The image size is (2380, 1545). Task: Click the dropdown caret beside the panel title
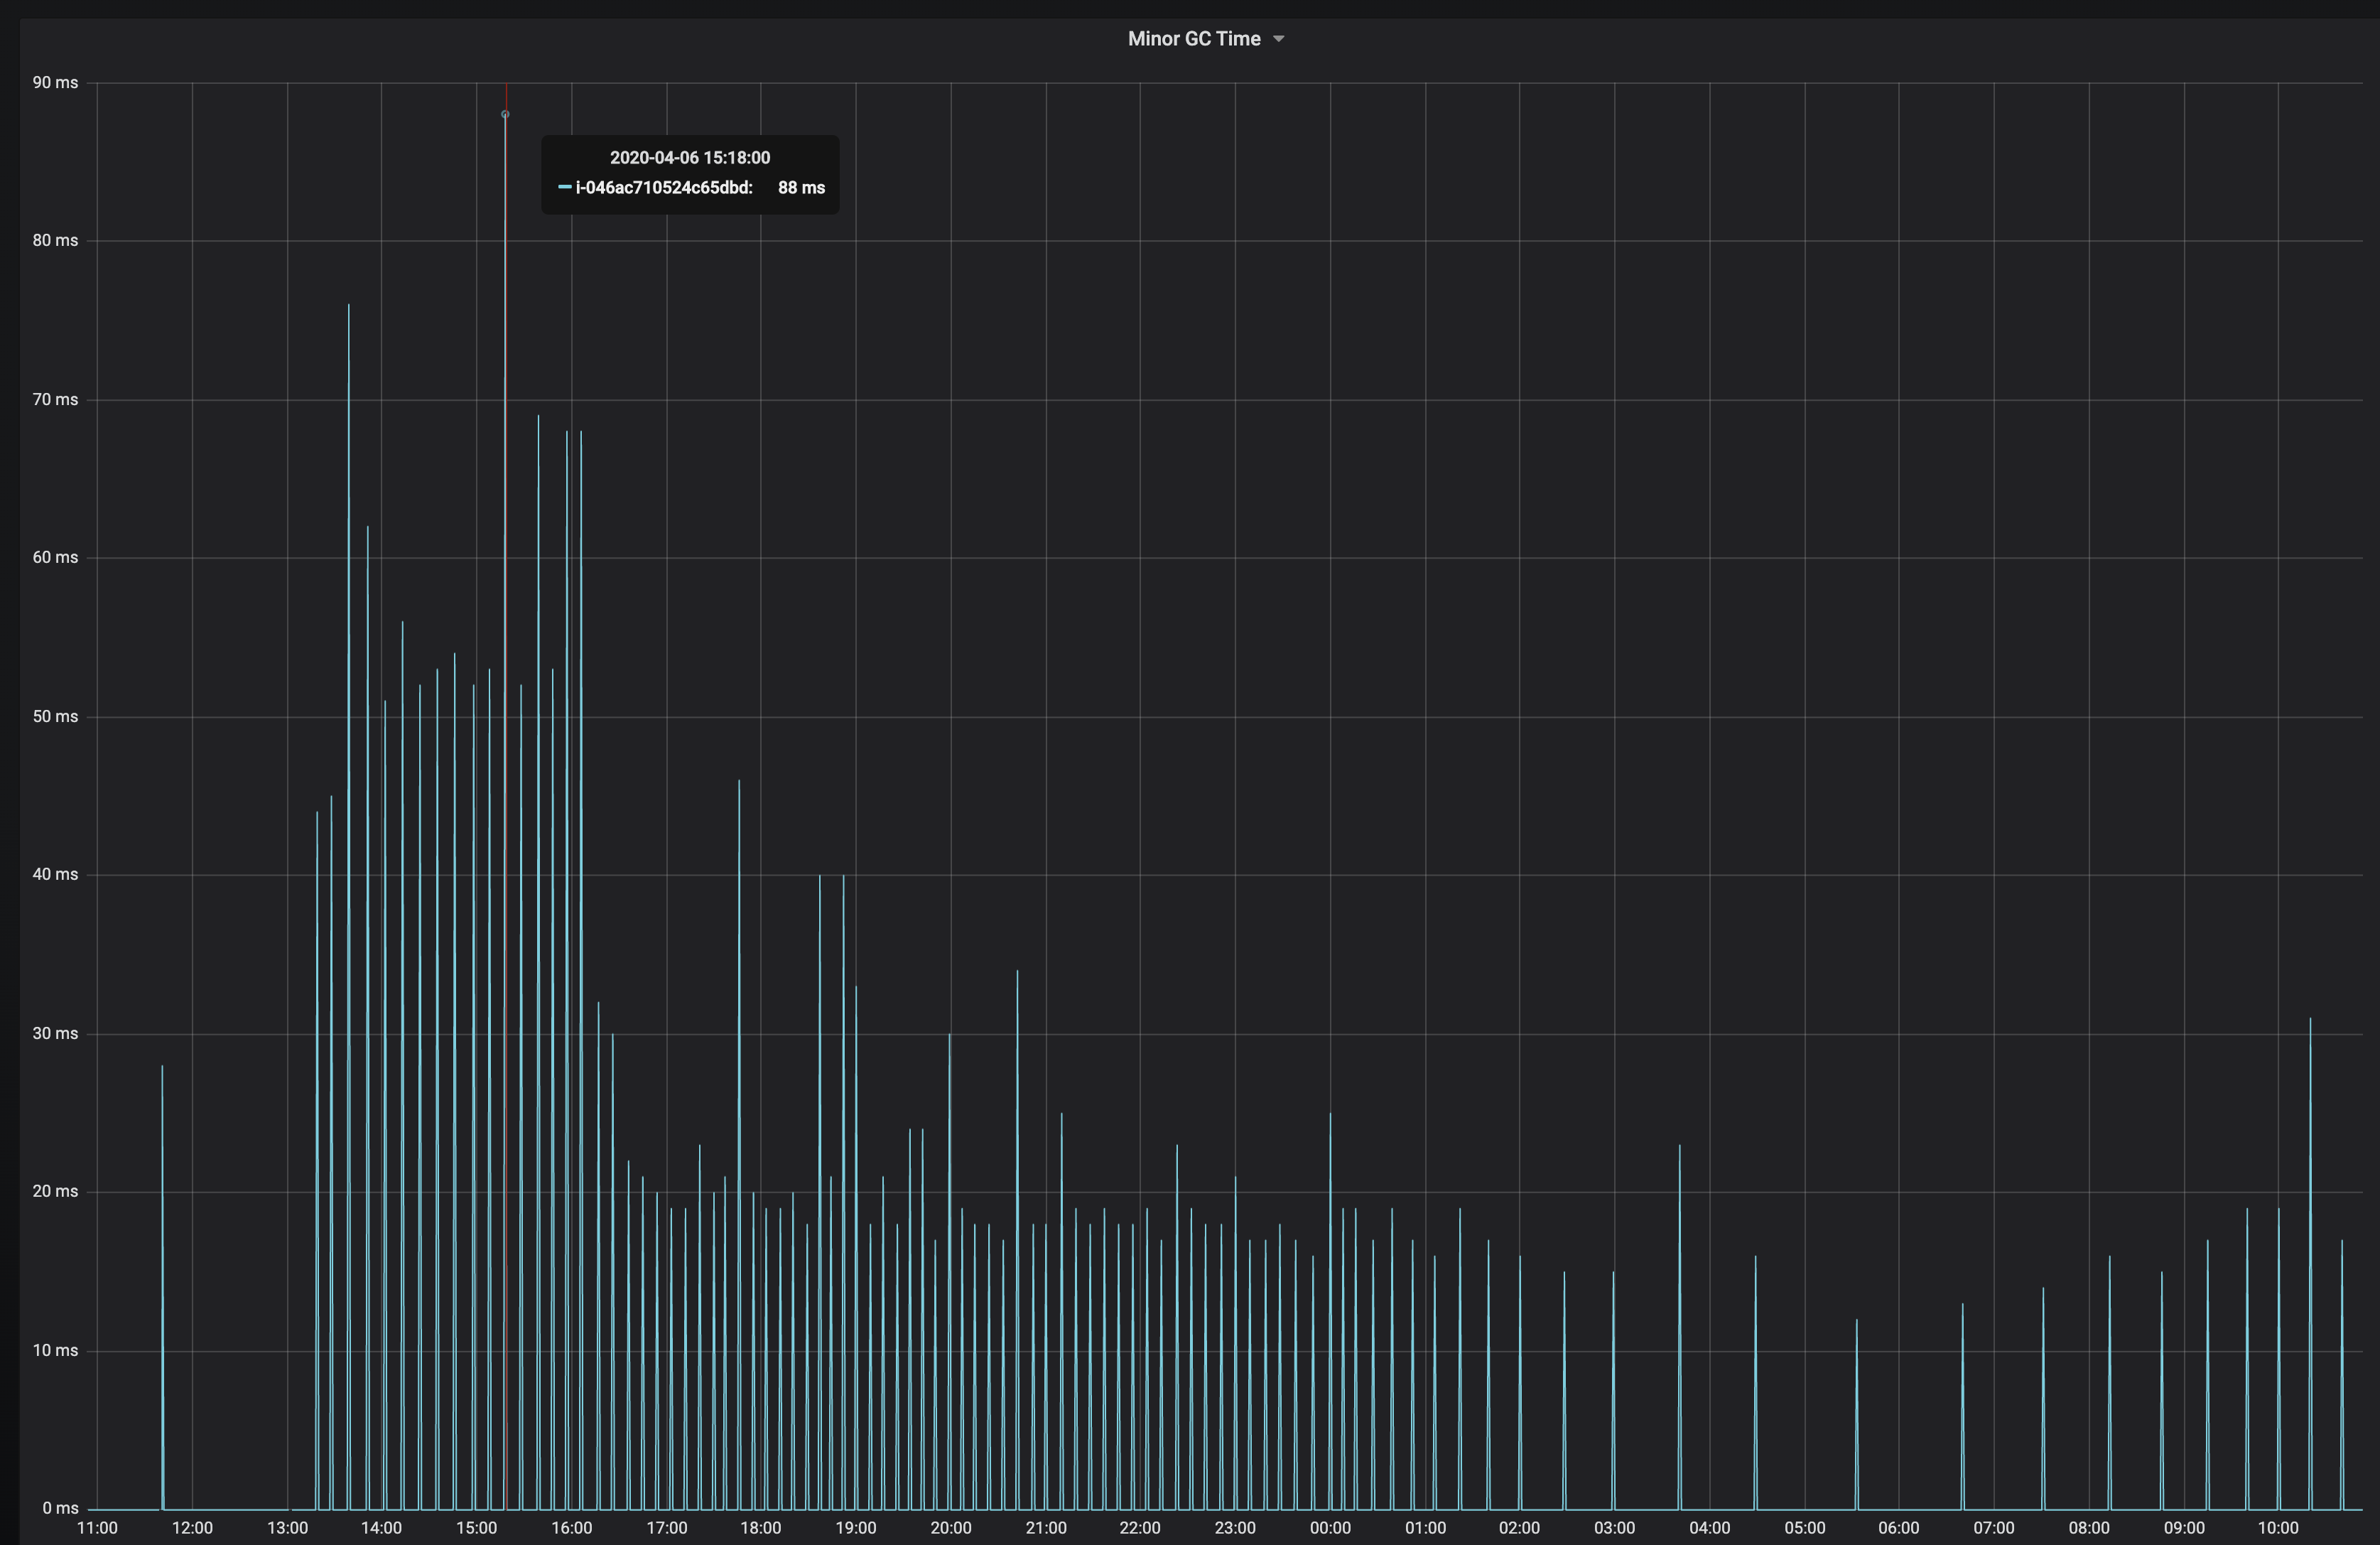[x=1278, y=39]
